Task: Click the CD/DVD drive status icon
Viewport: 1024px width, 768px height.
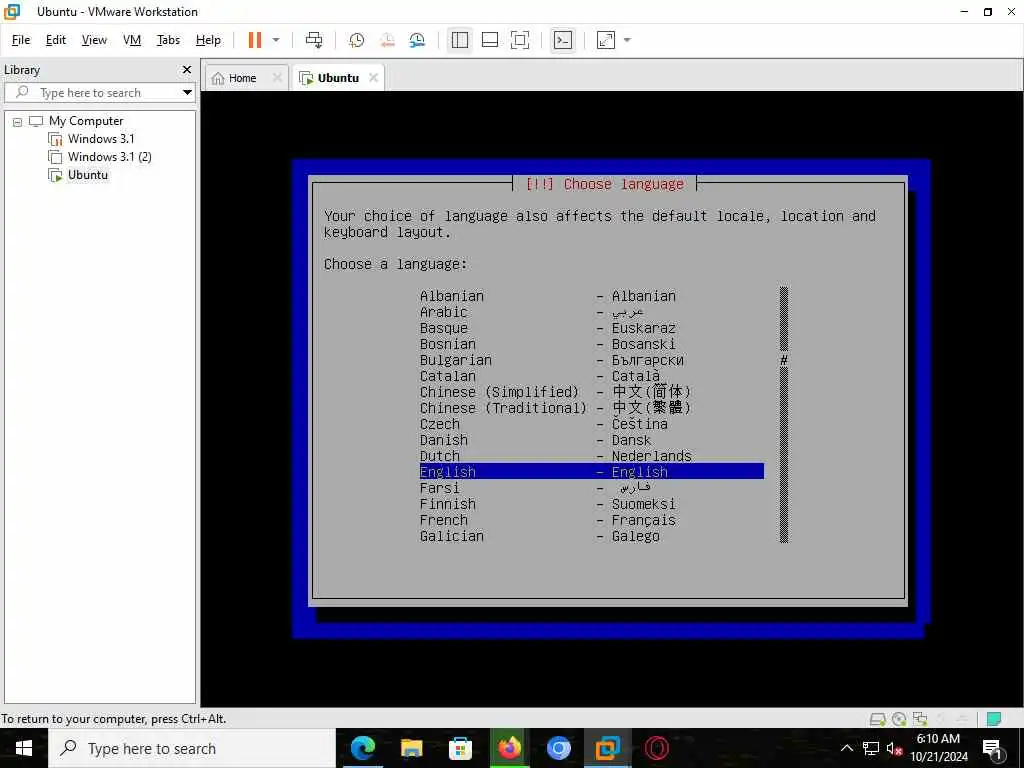Action: (x=899, y=719)
